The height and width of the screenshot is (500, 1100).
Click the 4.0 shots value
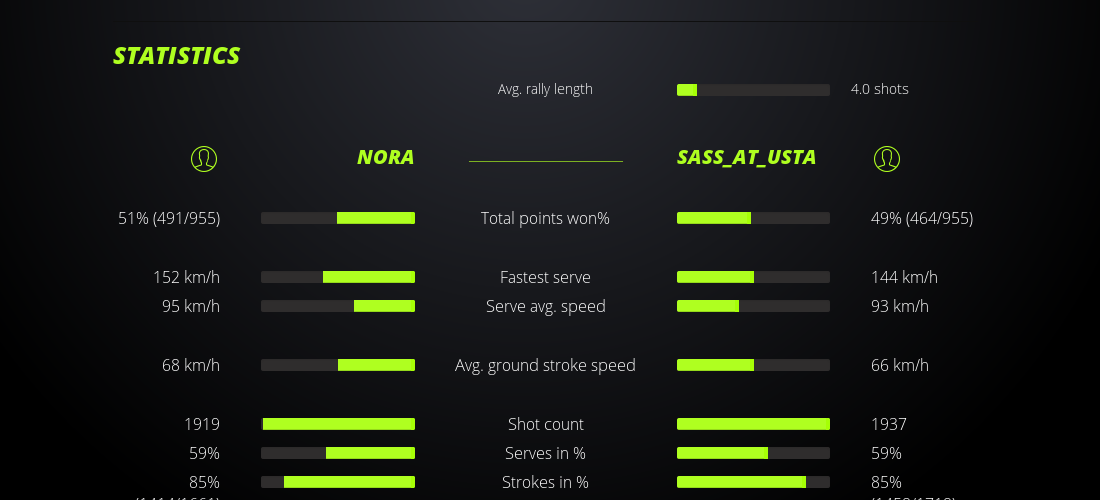point(879,89)
